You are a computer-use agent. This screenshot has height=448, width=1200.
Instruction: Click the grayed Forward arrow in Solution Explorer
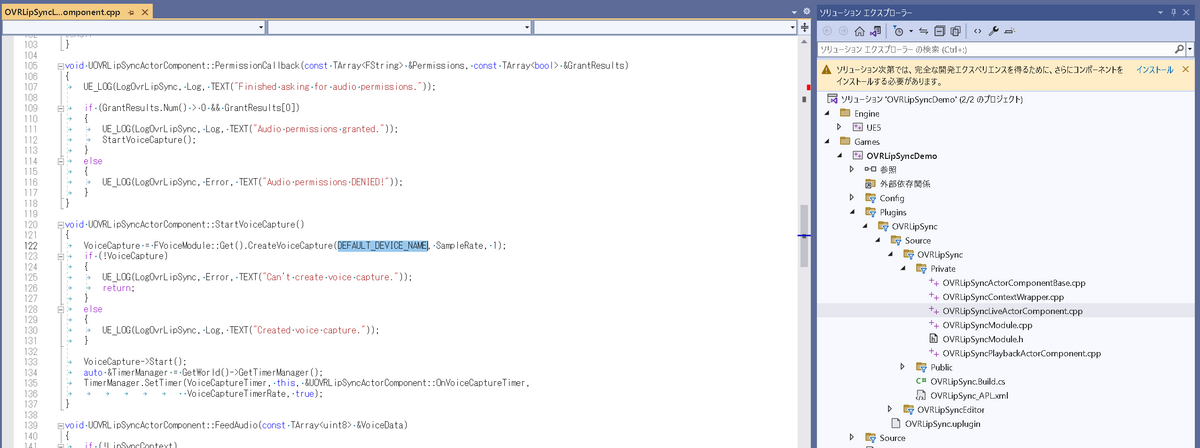[x=843, y=30]
